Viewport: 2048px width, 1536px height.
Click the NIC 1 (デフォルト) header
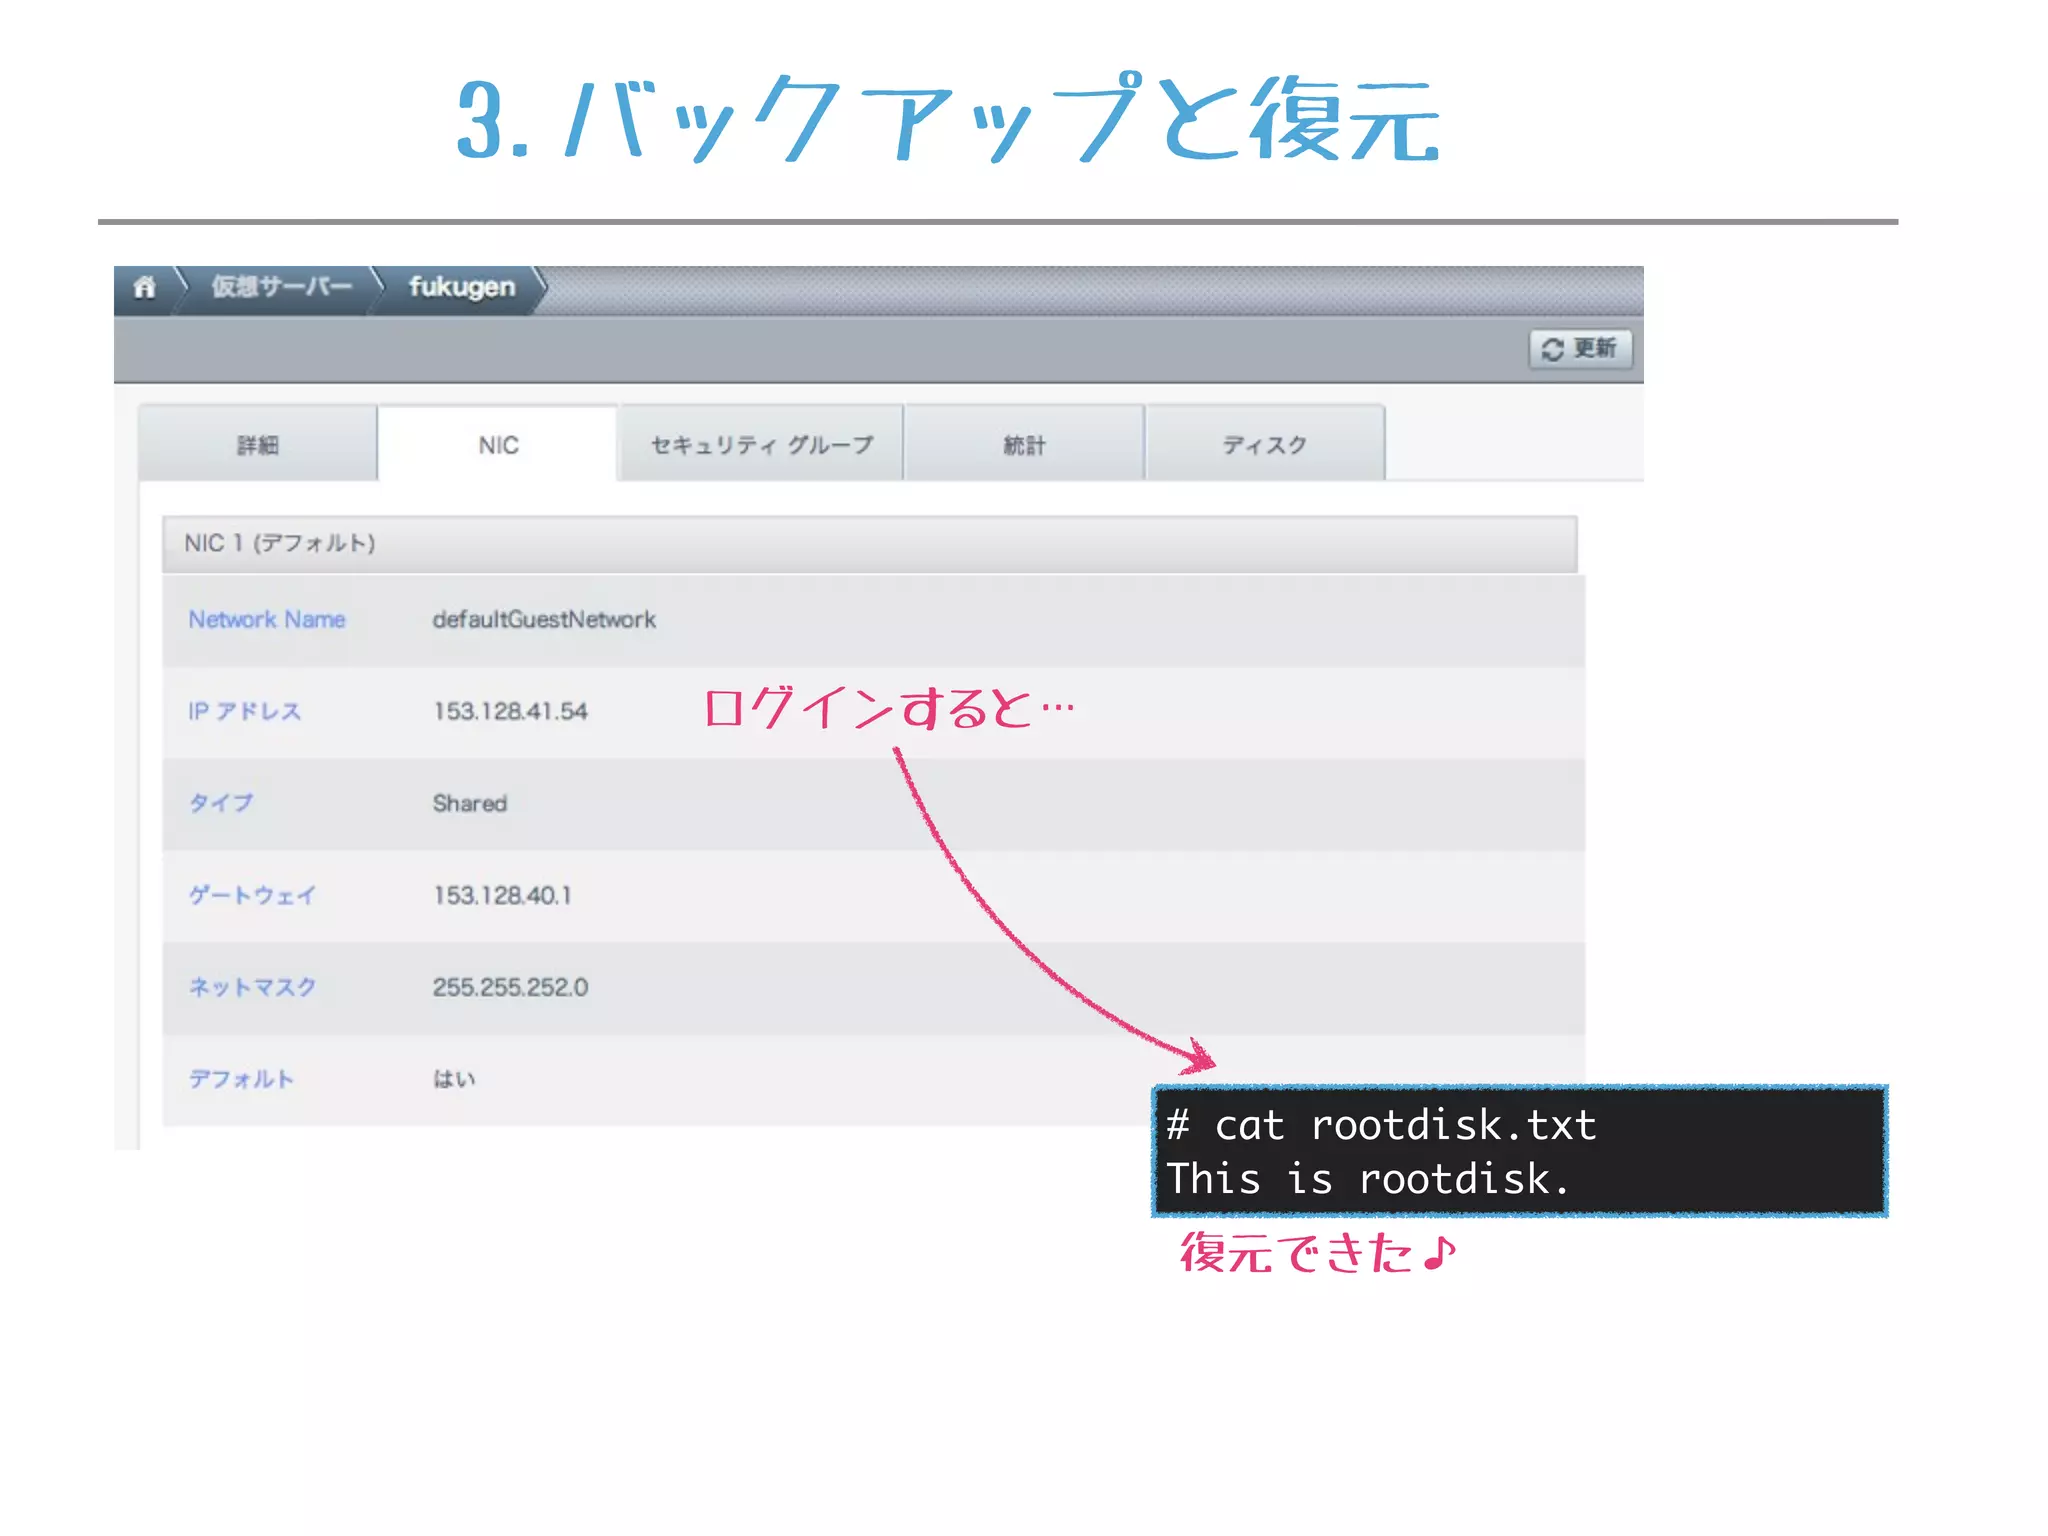pyautogui.click(x=870, y=544)
